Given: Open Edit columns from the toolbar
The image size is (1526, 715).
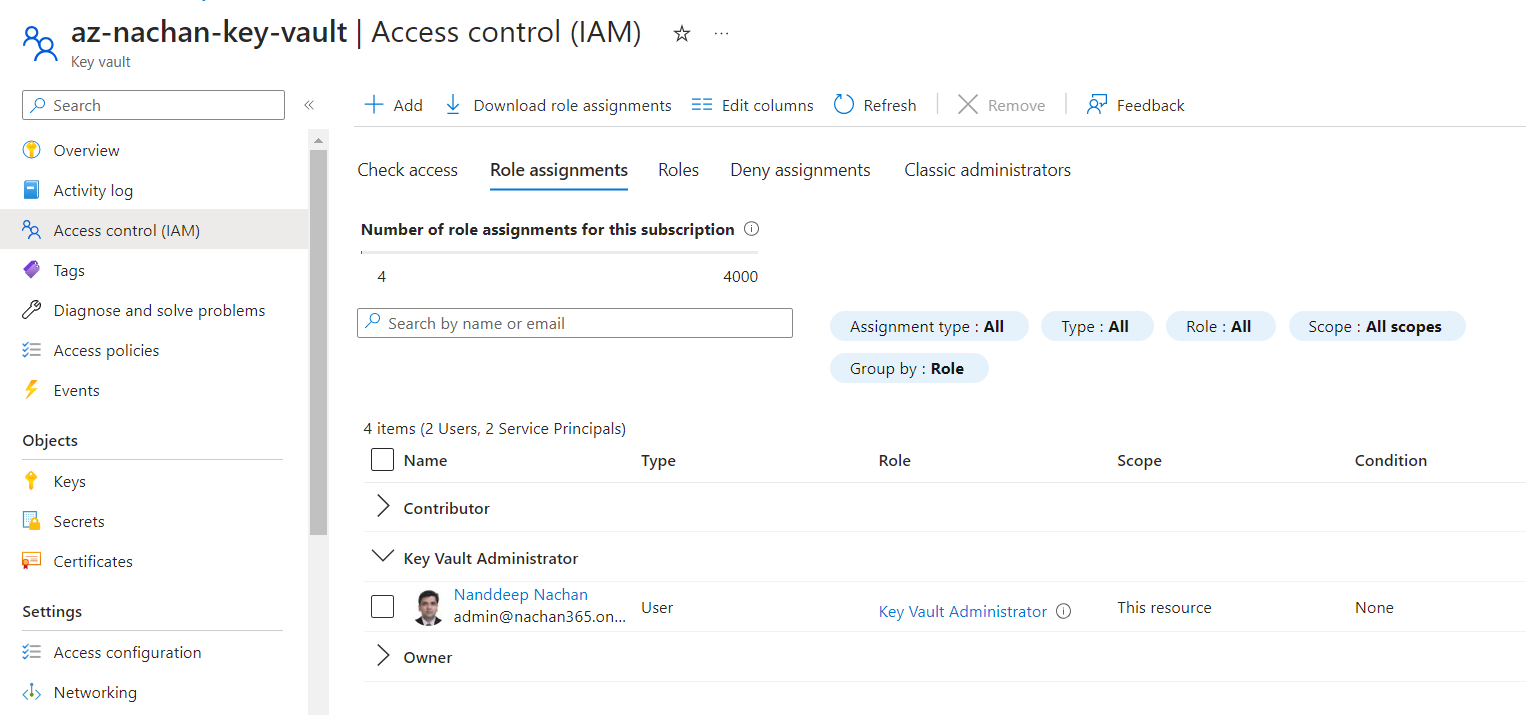Looking at the screenshot, I should [x=753, y=105].
